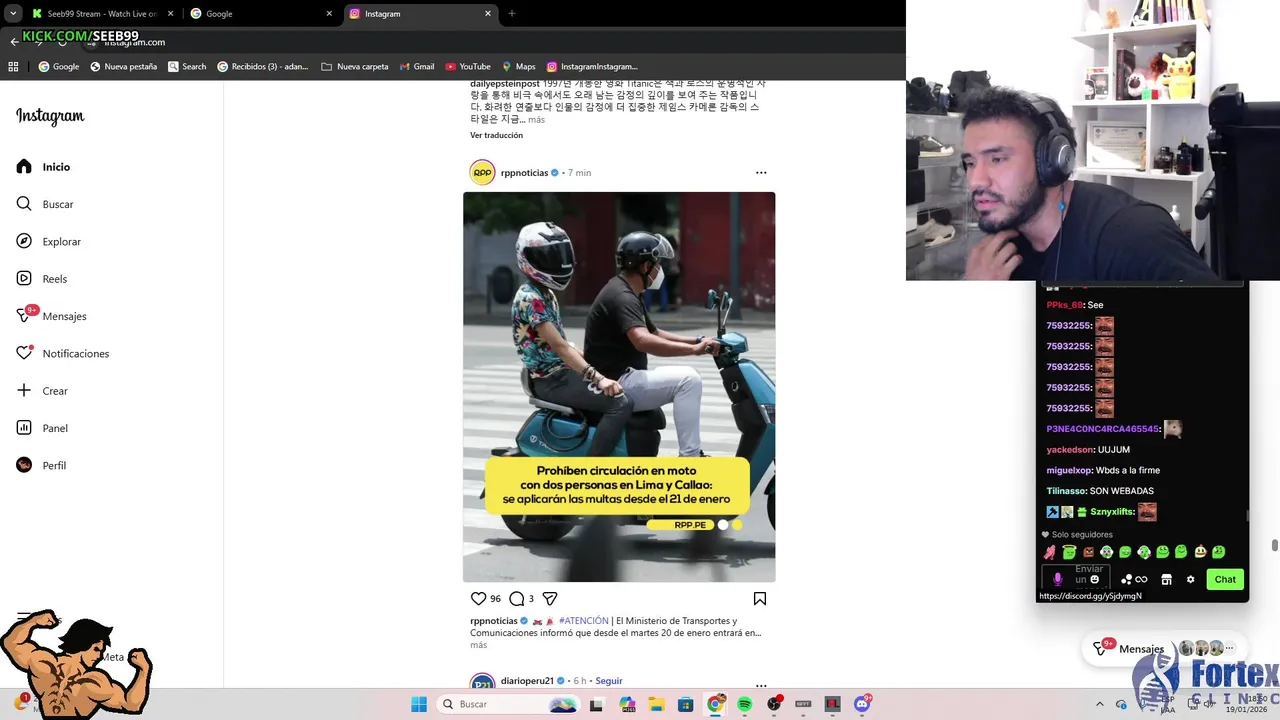Image resolution: width=1280 pixels, height=720 pixels.
Task: Pick the pink praying hands emote
Action: click(x=1050, y=552)
